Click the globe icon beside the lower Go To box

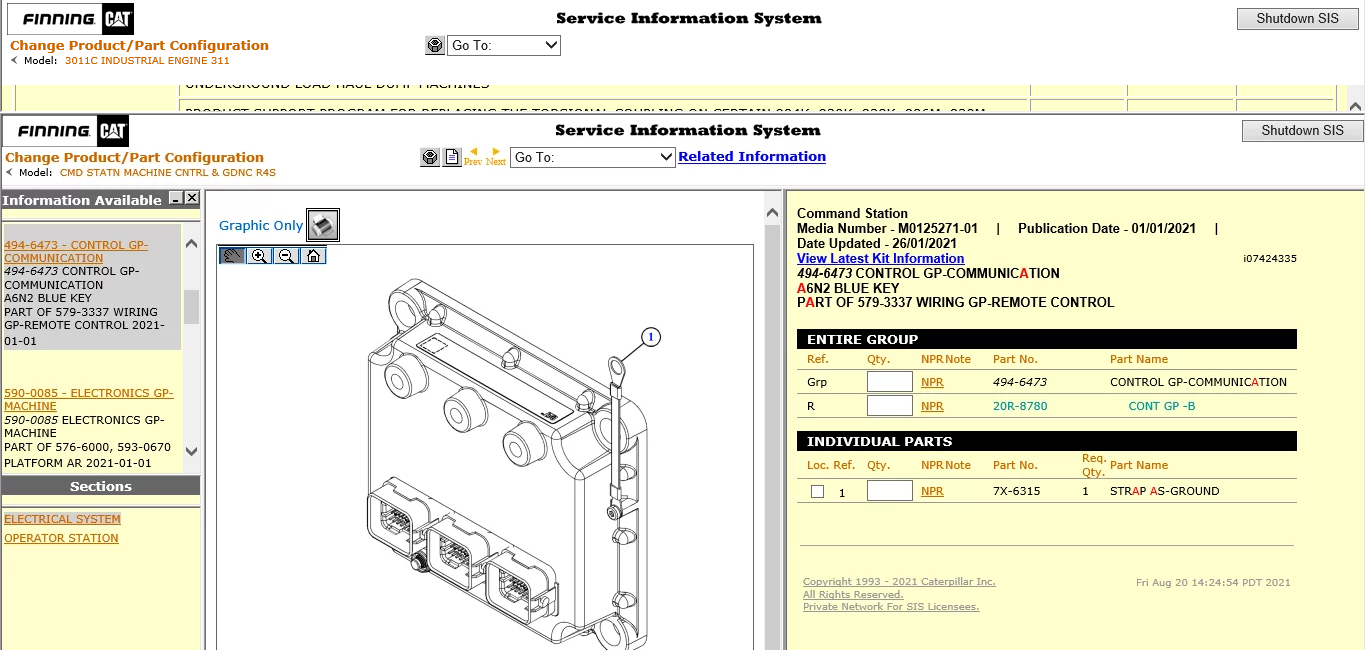pos(430,157)
